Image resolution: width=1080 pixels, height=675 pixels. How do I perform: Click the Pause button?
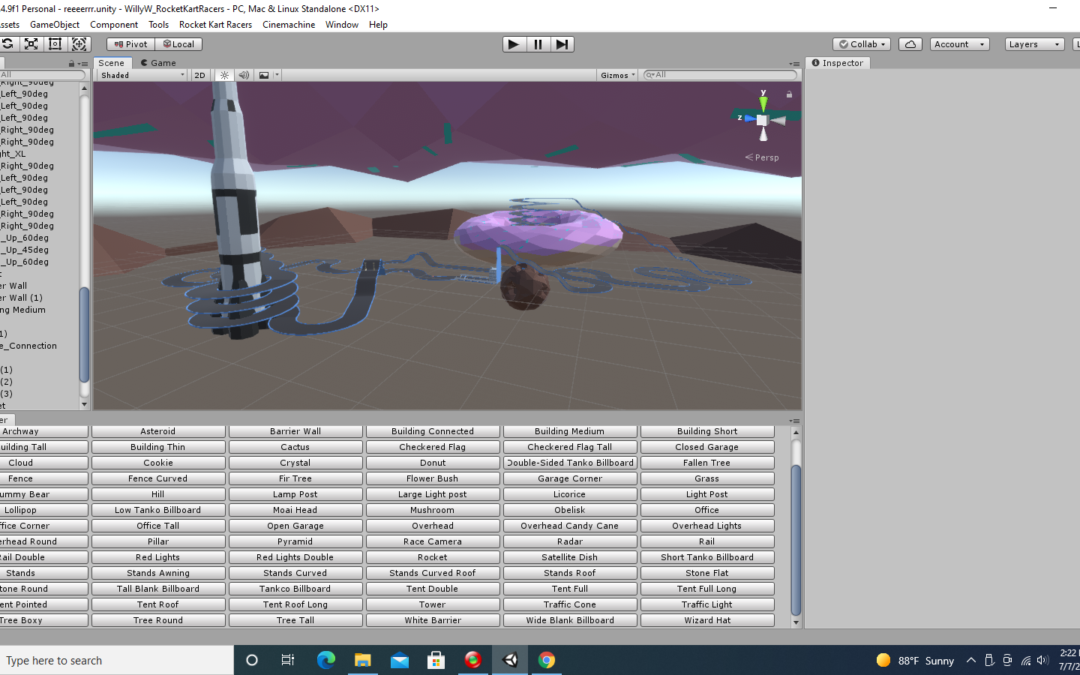pyautogui.click(x=538, y=44)
